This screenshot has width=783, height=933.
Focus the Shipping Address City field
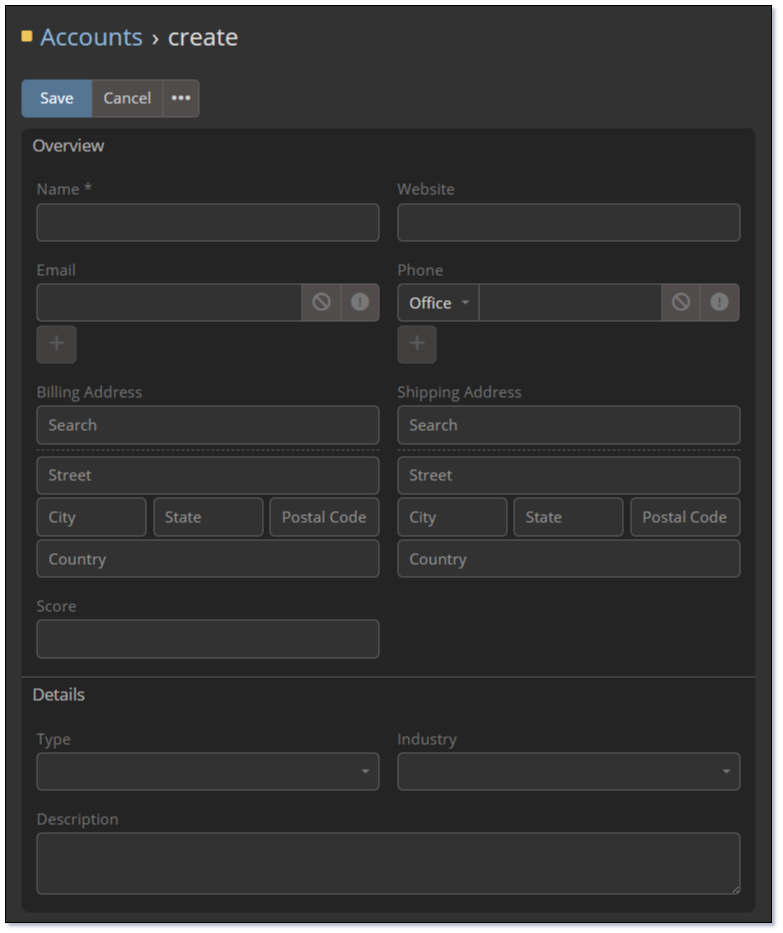tap(452, 517)
